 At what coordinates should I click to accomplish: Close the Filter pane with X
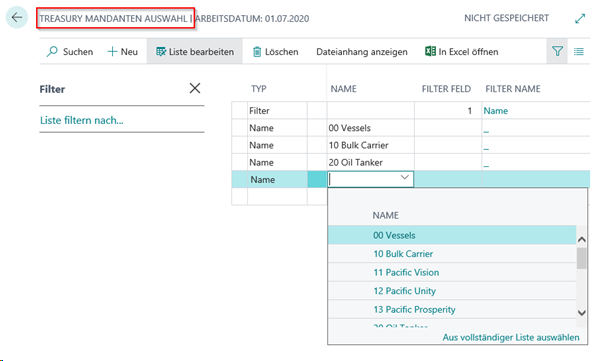(x=195, y=88)
